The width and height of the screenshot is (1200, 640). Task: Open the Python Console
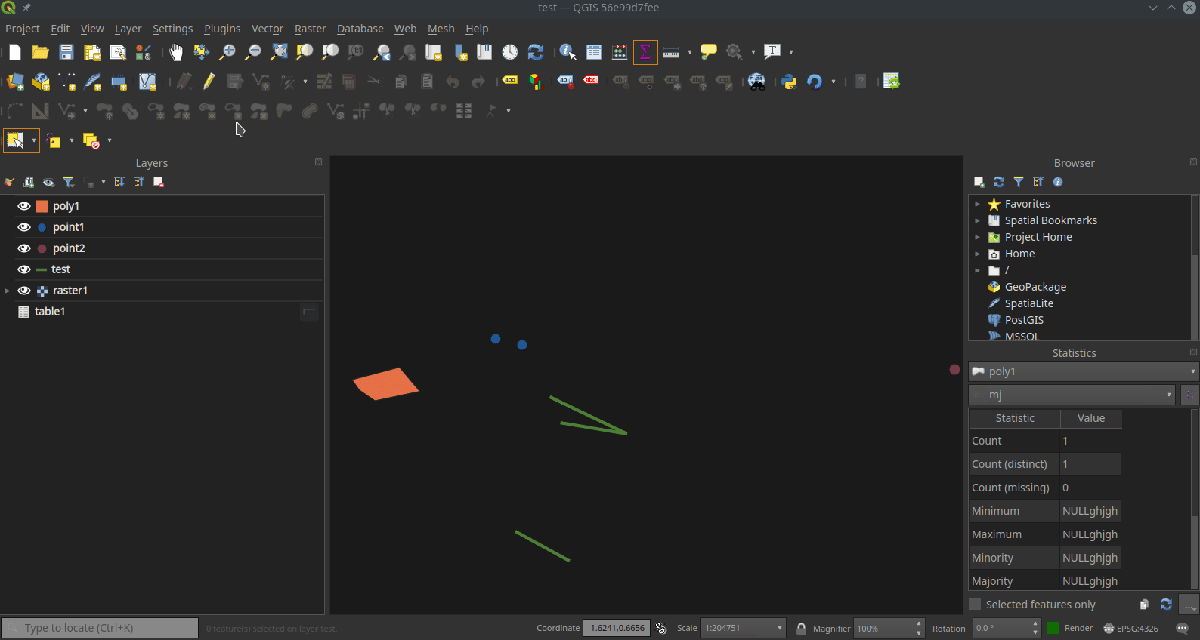coord(789,81)
